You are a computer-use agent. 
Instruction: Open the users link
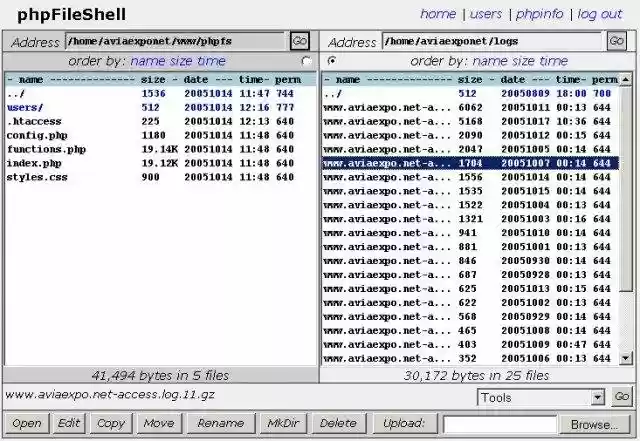485,14
